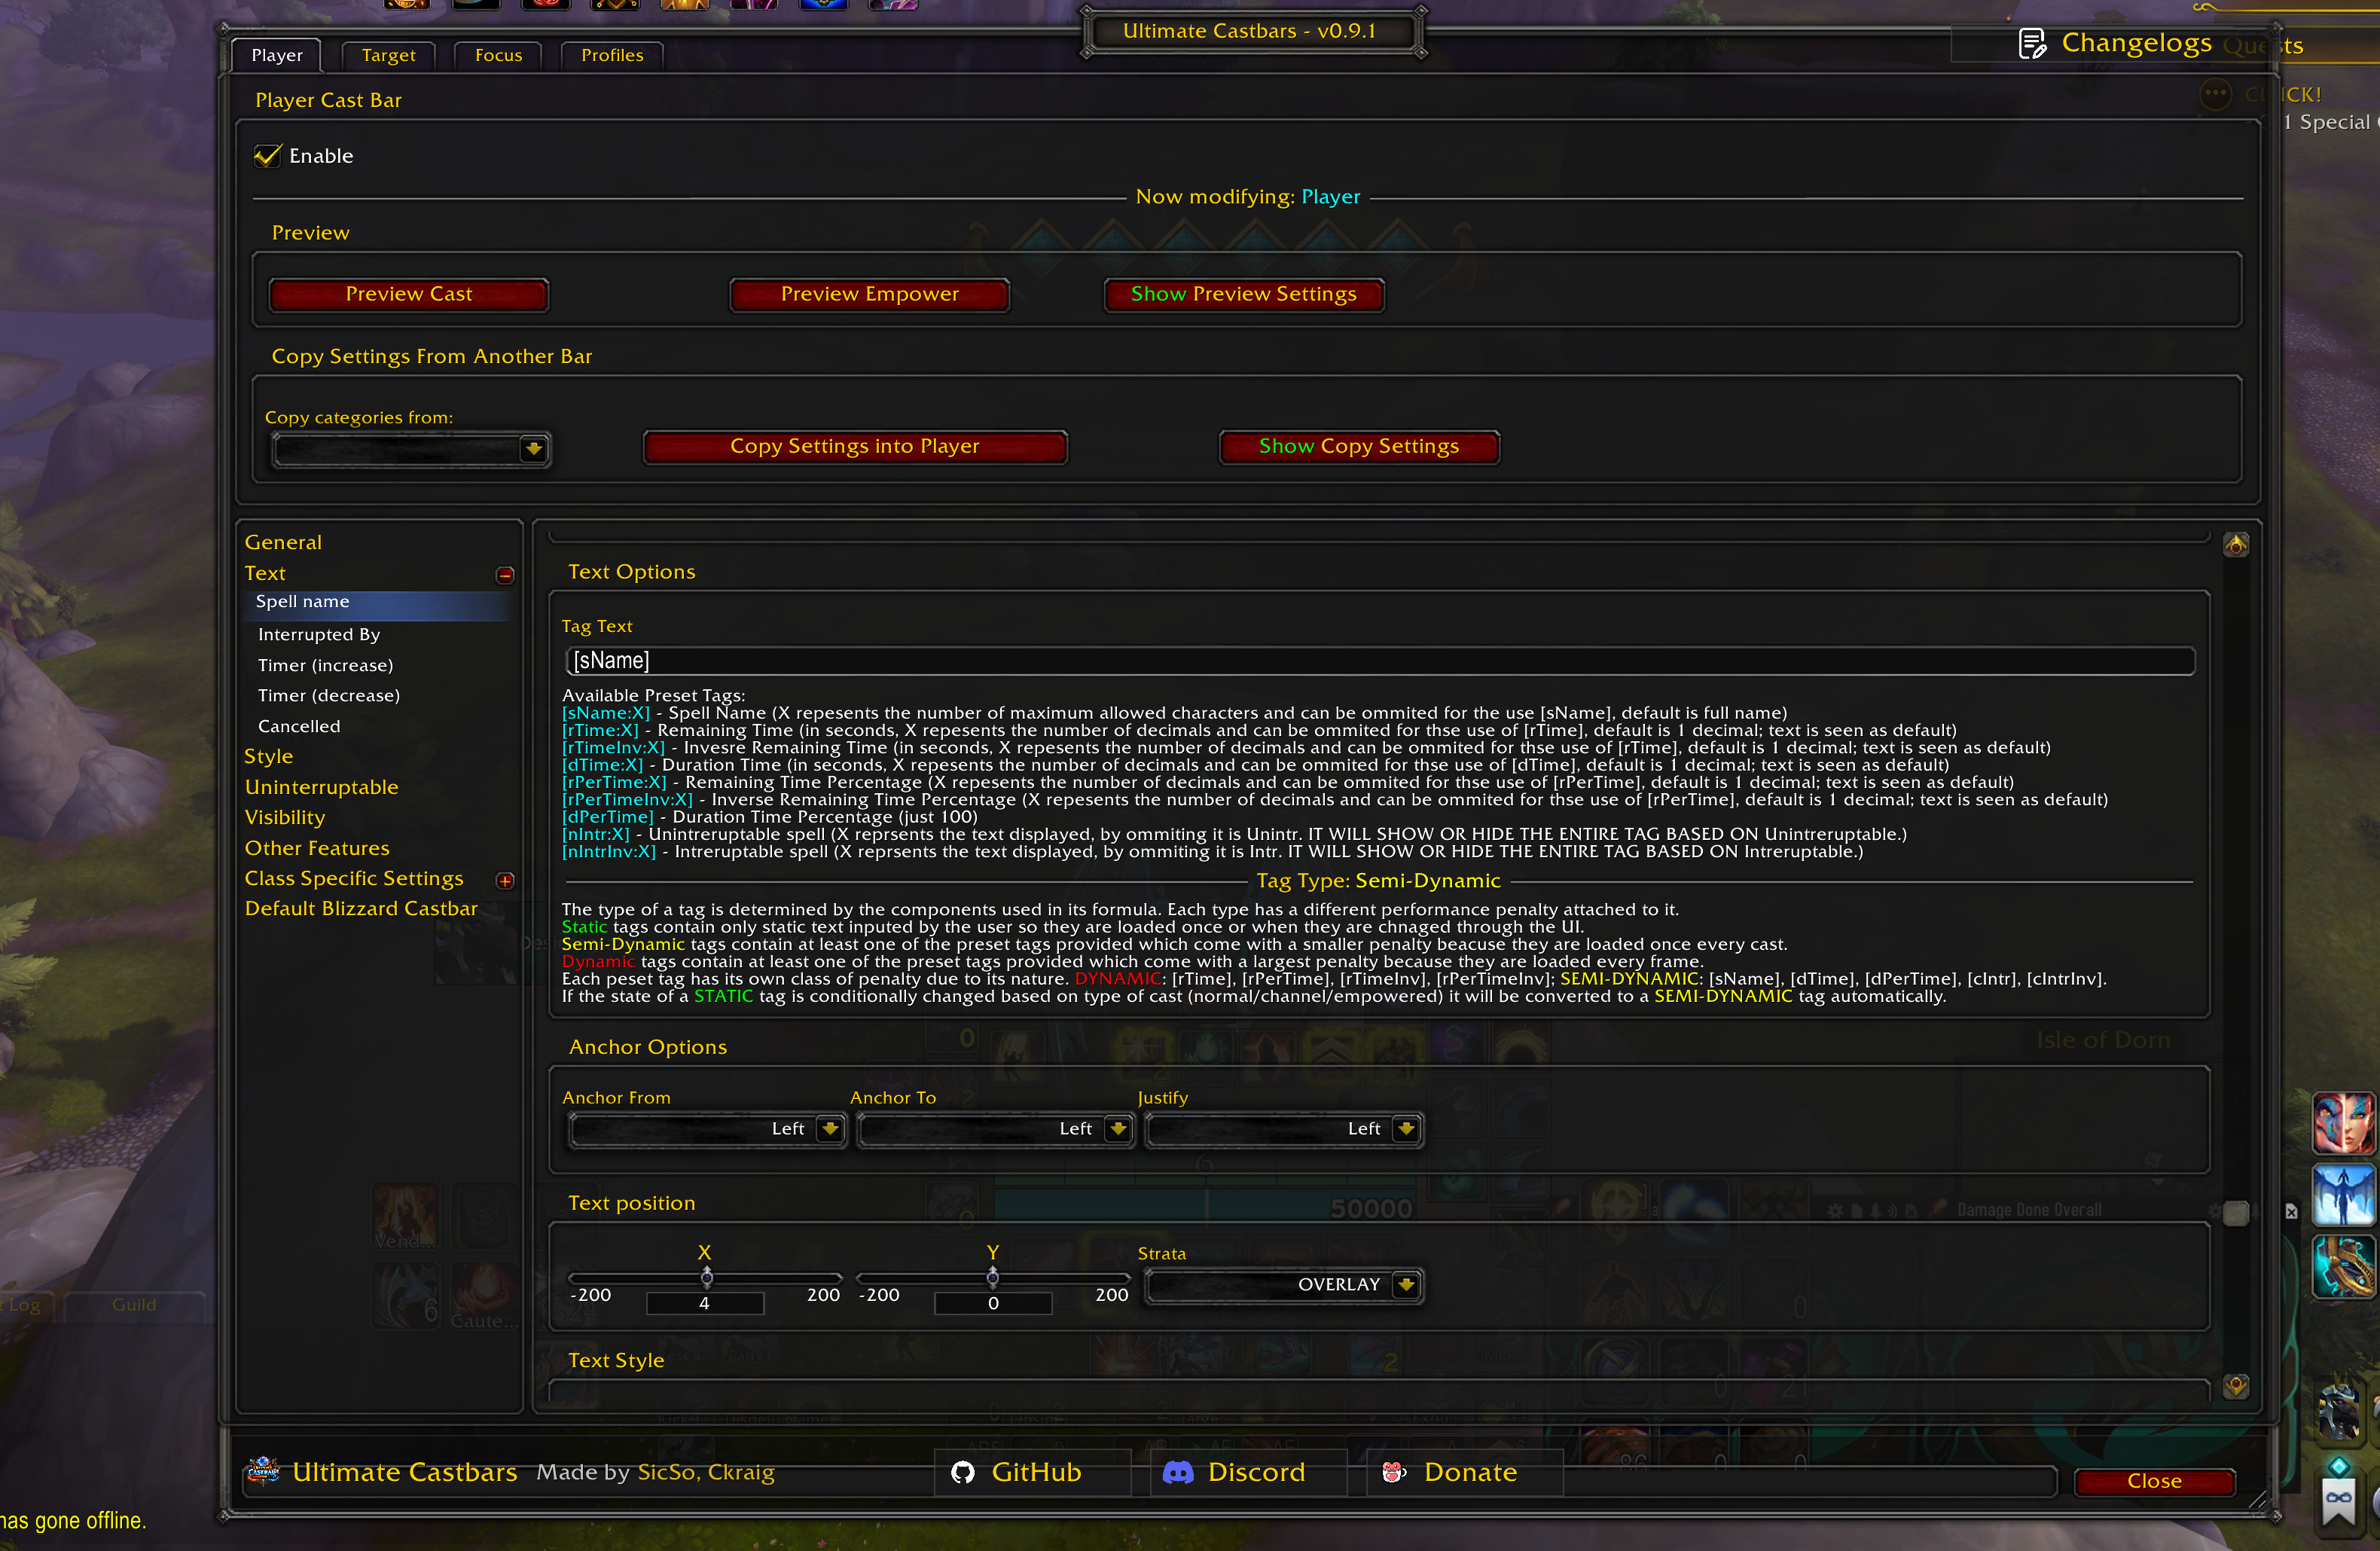Click the scroll-up arrow in options panel
The image size is (2380, 1551).
[x=2236, y=544]
